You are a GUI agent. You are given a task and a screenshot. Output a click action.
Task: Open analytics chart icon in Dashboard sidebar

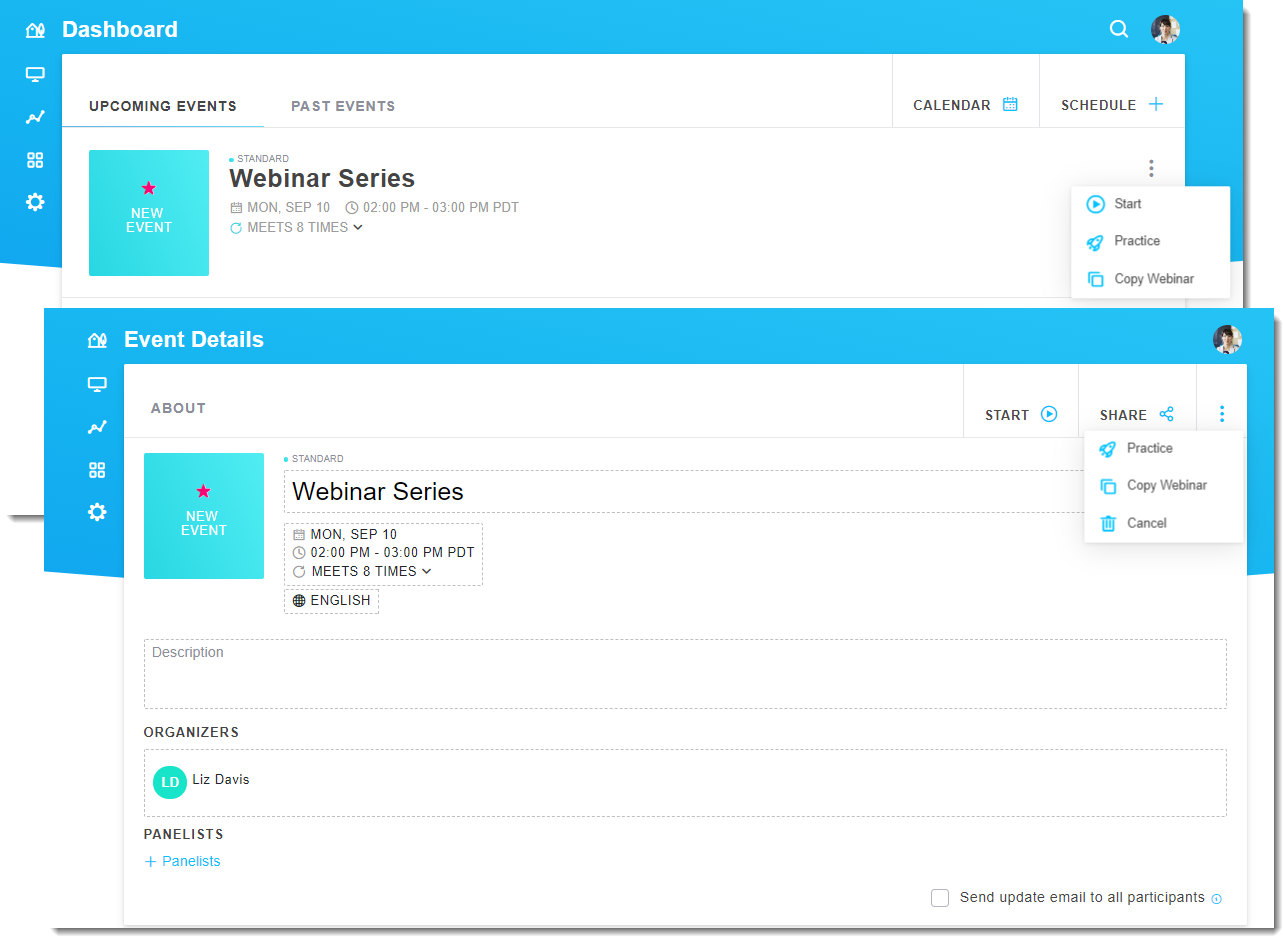[35, 117]
